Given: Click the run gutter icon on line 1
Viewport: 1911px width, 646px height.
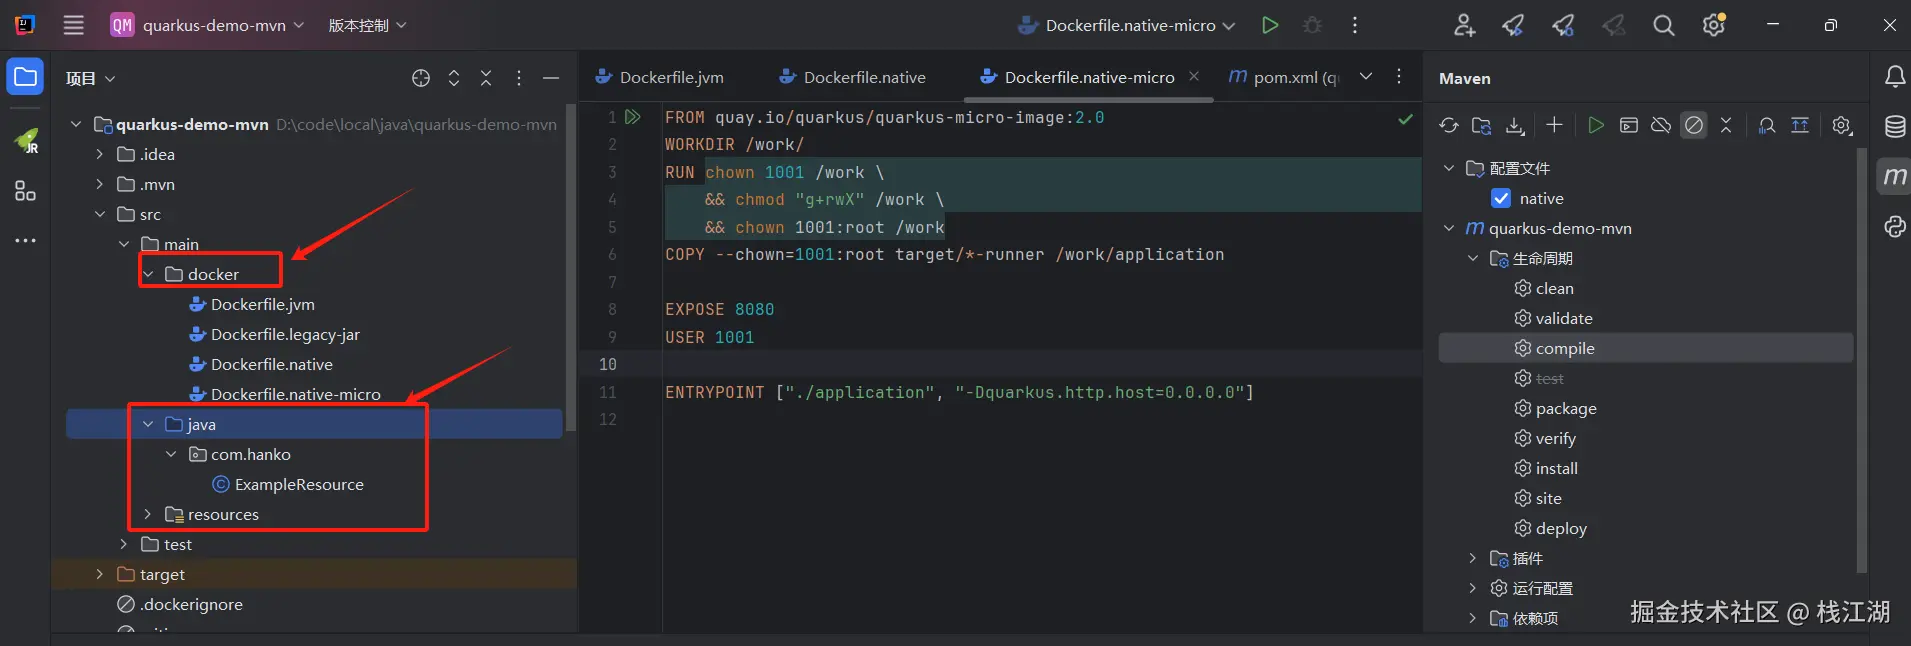Looking at the screenshot, I should [x=633, y=117].
